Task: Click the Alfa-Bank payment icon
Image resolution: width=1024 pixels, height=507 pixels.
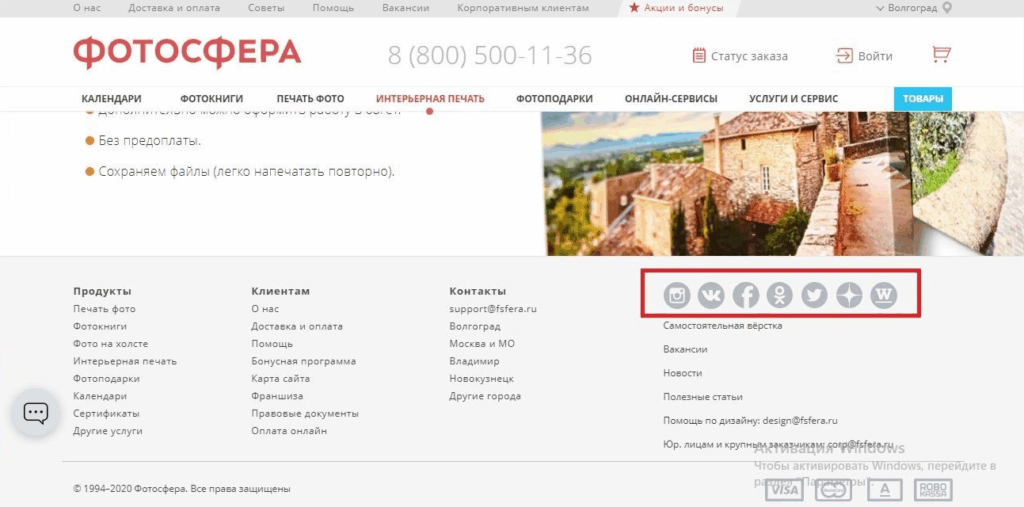Action: click(x=883, y=490)
